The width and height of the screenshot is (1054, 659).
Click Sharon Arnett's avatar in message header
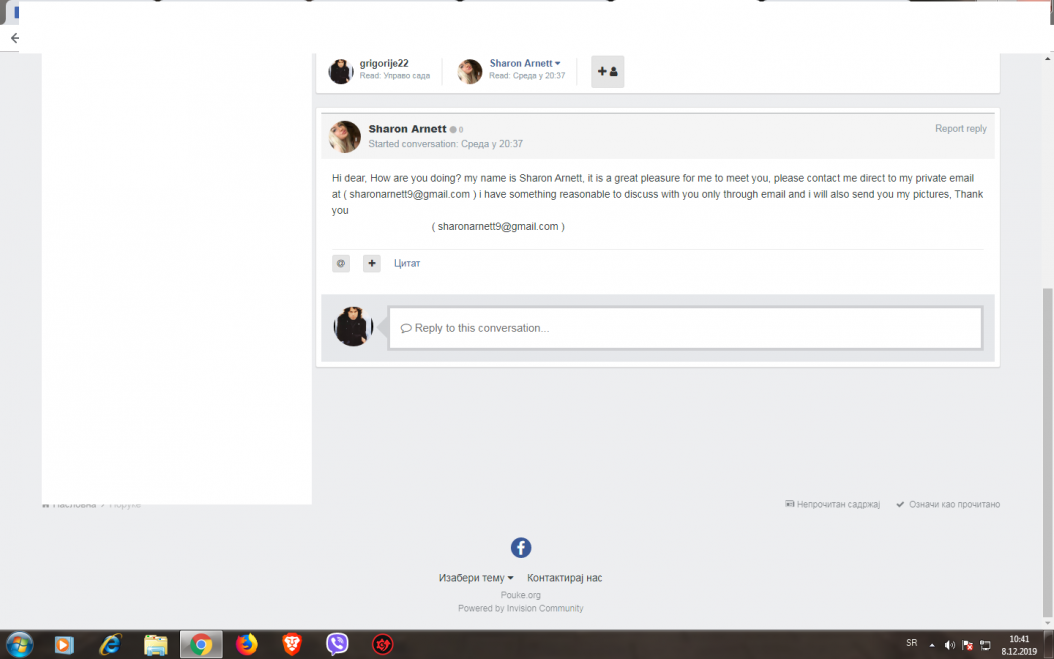point(344,137)
